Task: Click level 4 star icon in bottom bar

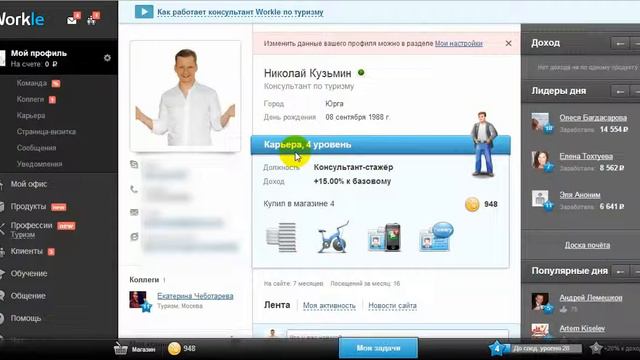Action: pyautogui.click(x=497, y=349)
